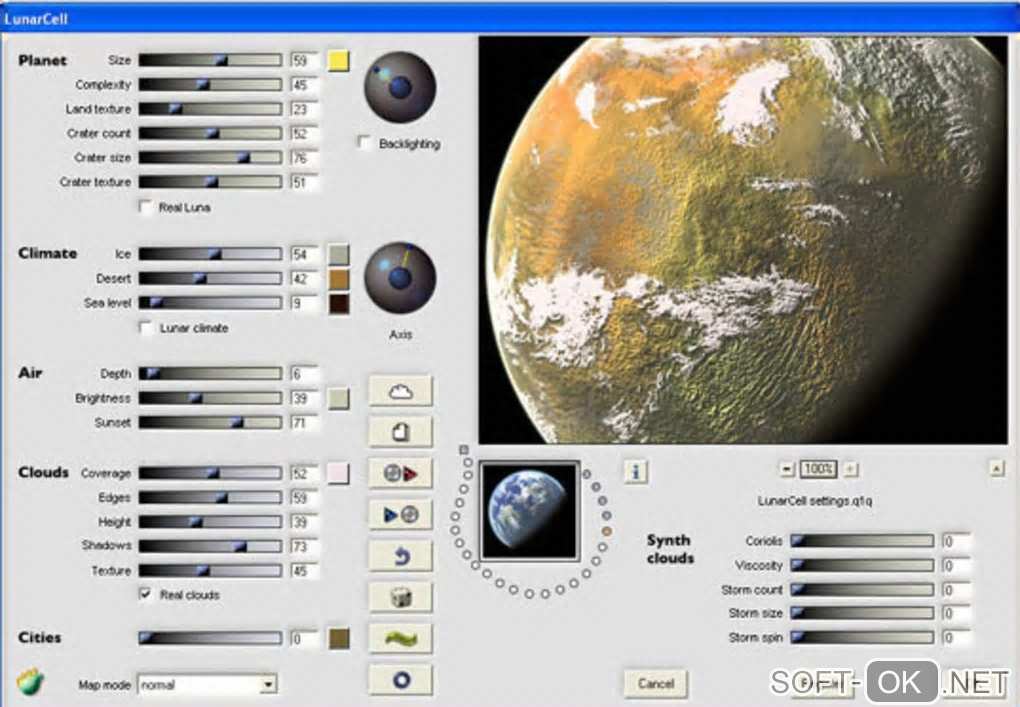Click the brown Desert color swatch
Image resolution: width=1020 pixels, height=707 pixels.
click(338, 279)
